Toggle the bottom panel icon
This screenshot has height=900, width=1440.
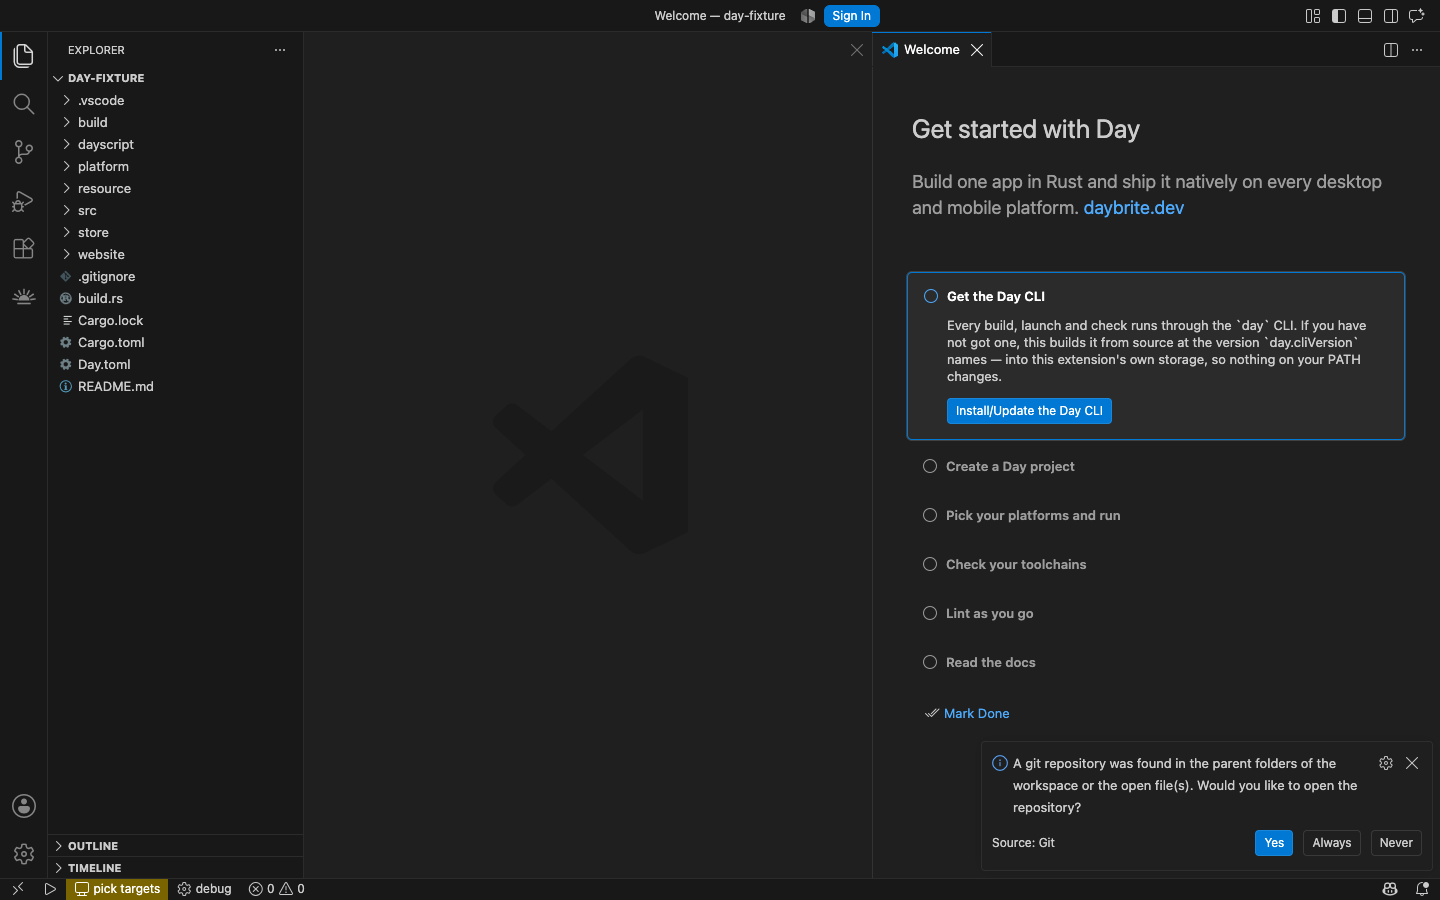(x=1365, y=16)
